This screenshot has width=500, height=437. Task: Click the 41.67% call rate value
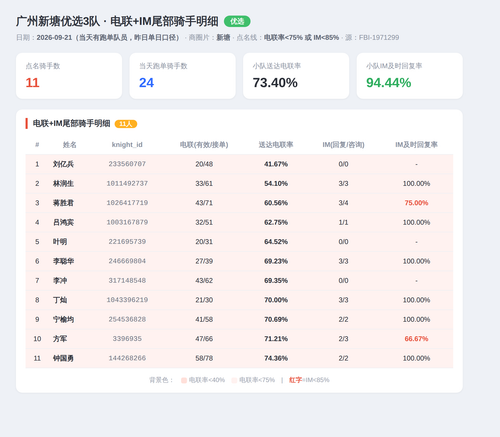(x=276, y=164)
